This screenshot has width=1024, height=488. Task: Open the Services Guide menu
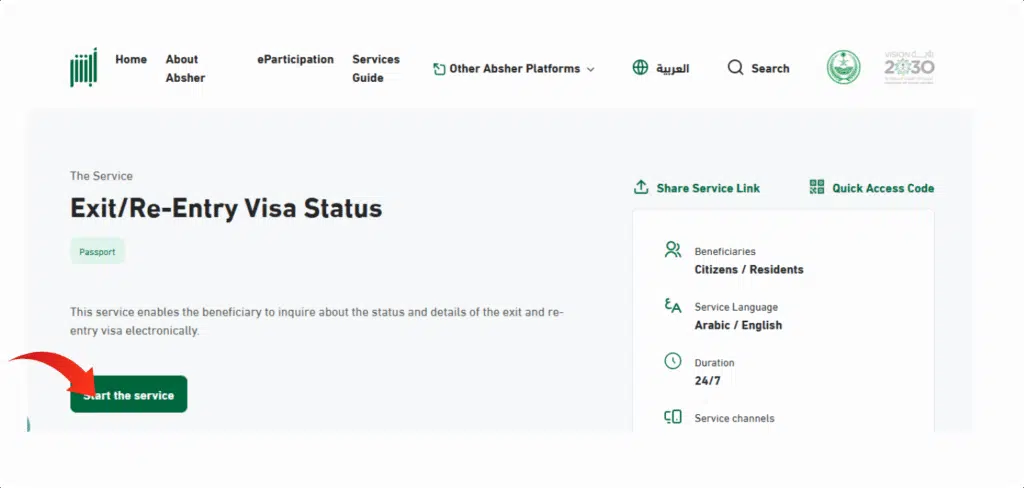pyautogui.click(x=375, y=68)
